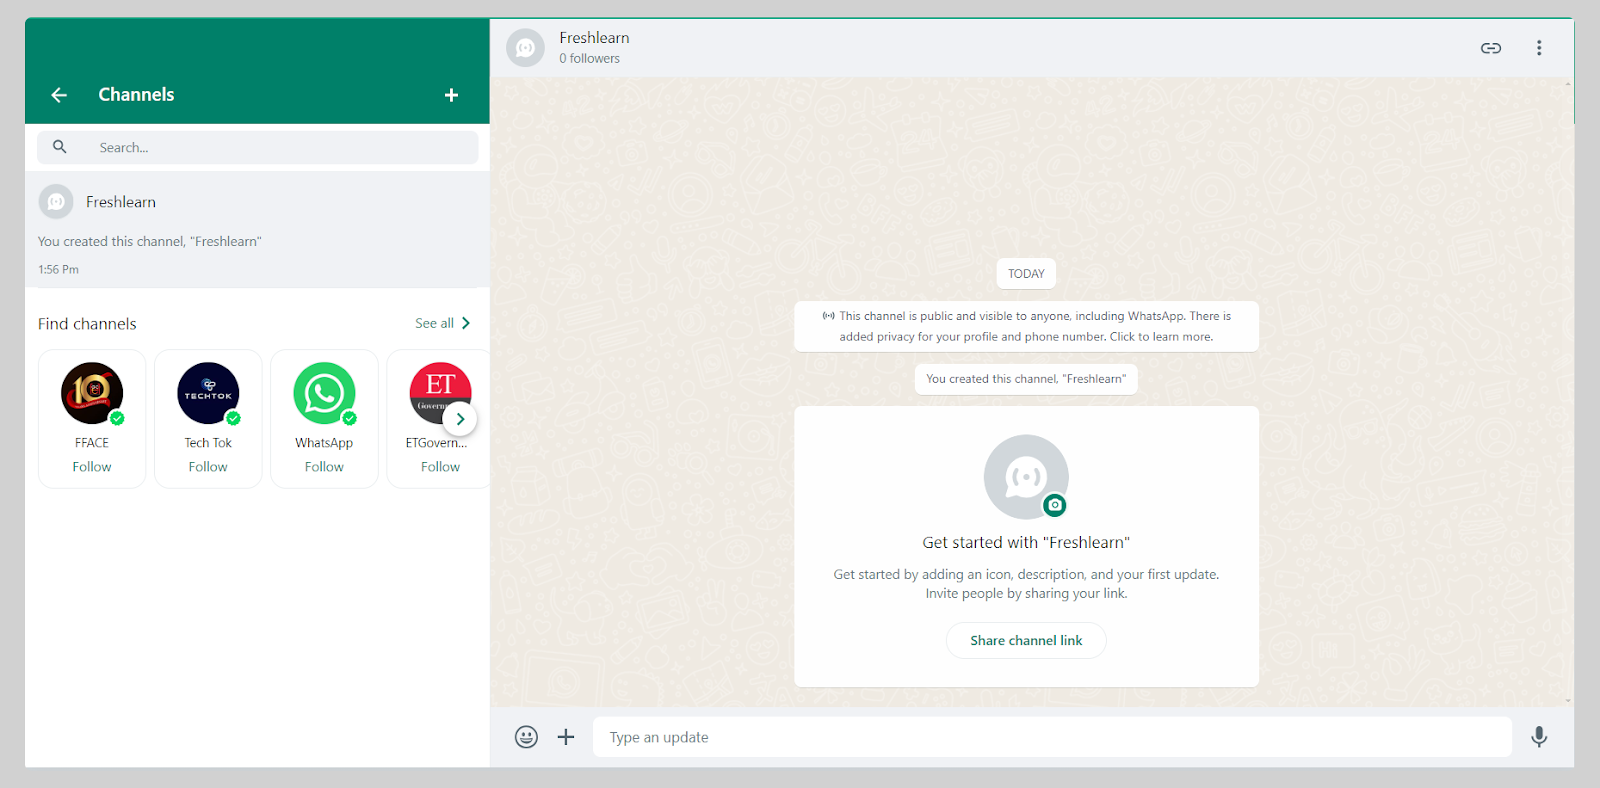Click FFACE channel name
Viewport: 1600px width, 788px height.
(x=92, y=443)
